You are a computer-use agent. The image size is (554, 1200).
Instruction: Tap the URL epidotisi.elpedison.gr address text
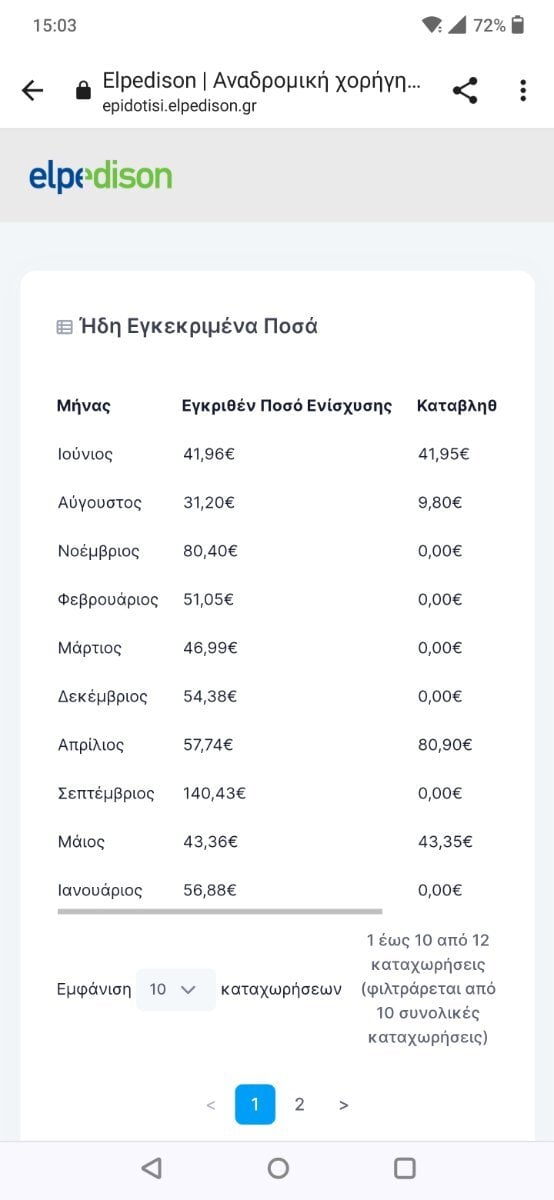tap(179, 106)
